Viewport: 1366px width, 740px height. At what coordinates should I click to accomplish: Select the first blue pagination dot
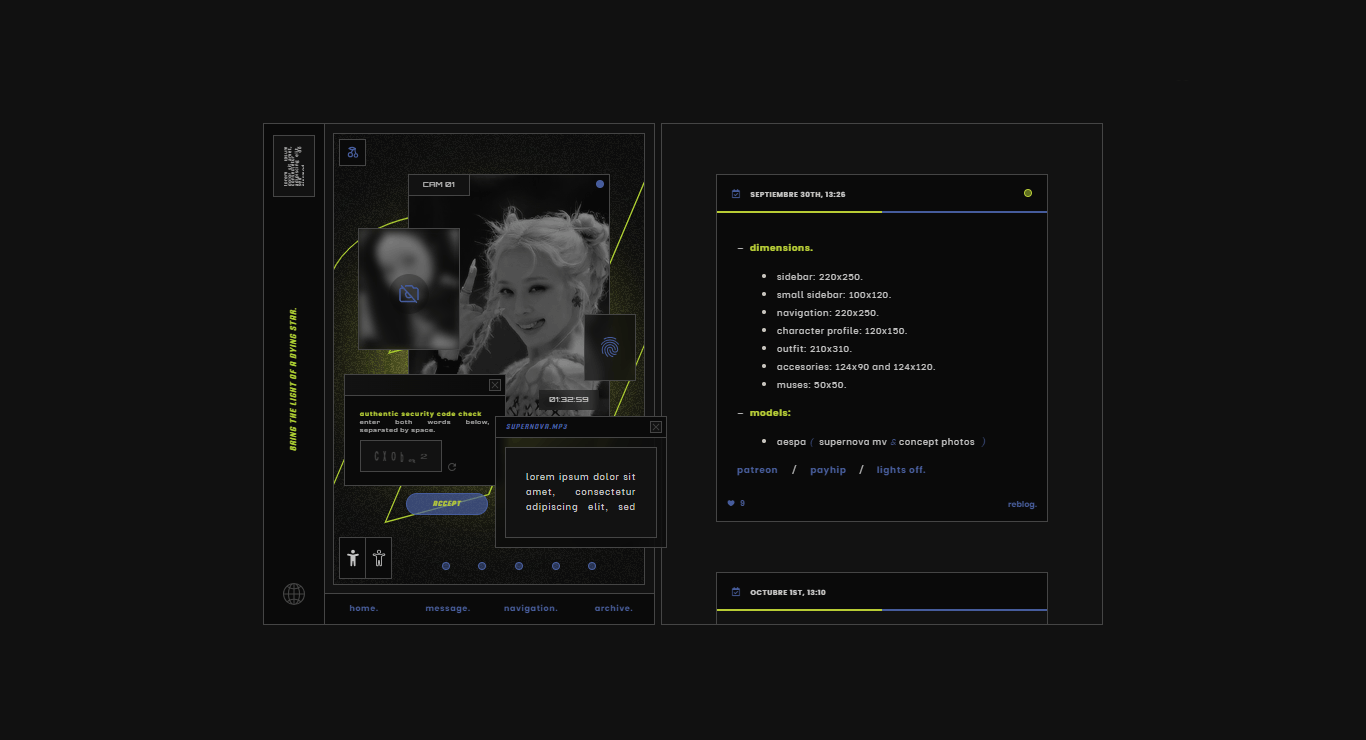click(x=446, y=566)
